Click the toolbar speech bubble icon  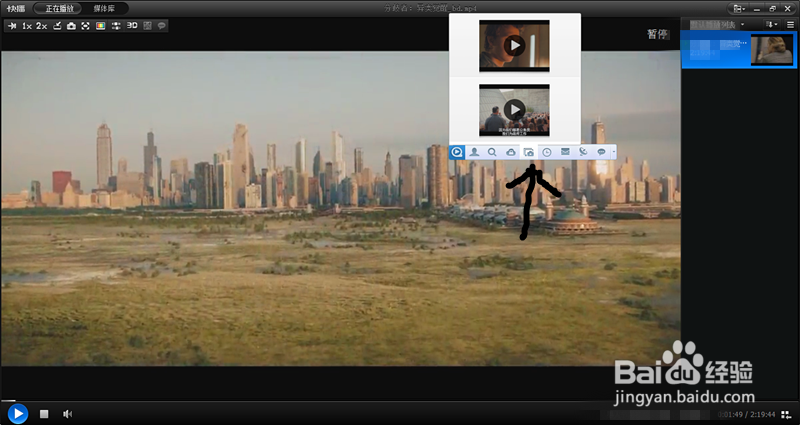[x=162, y=26]
